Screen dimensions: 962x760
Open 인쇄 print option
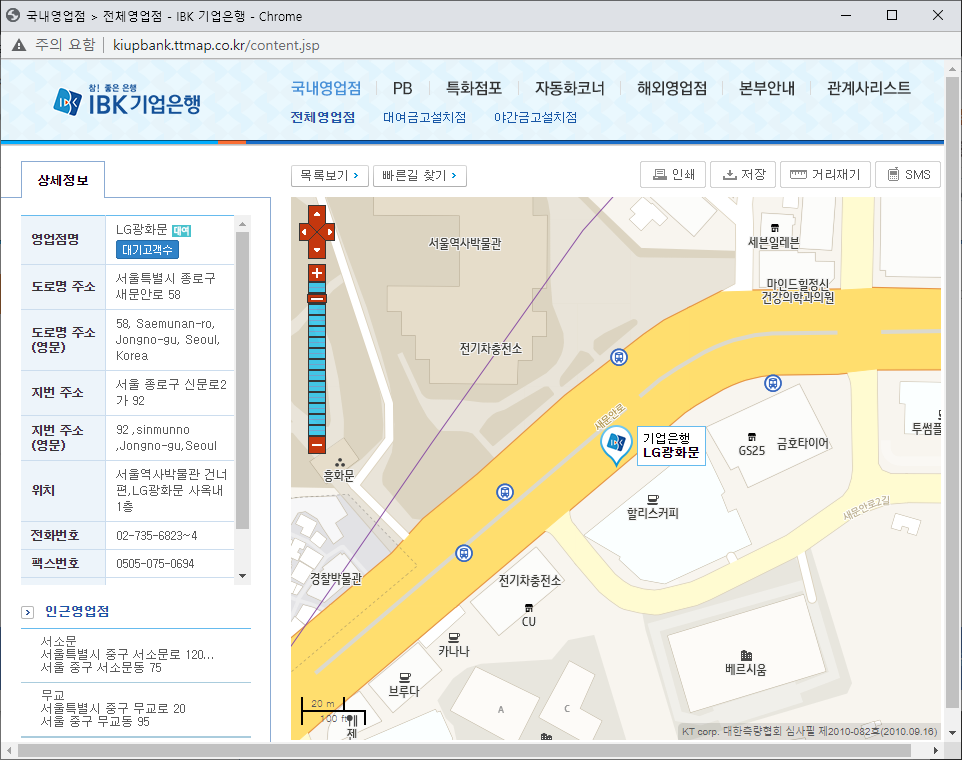tap(673, 175)
